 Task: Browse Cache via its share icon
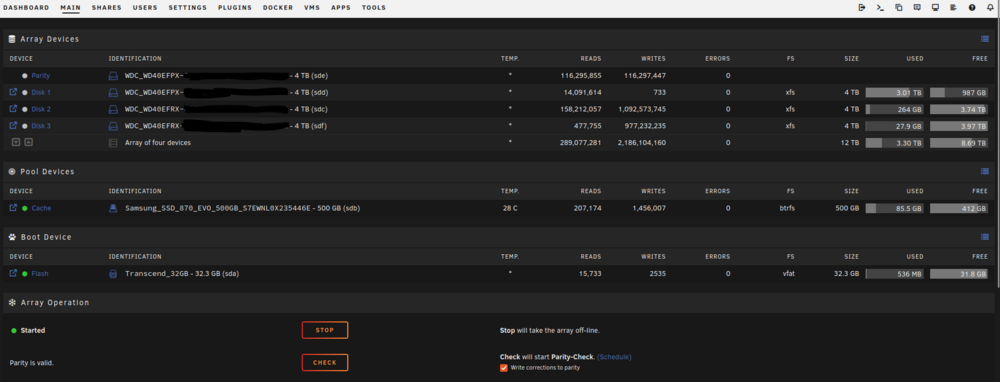point(13,208)
